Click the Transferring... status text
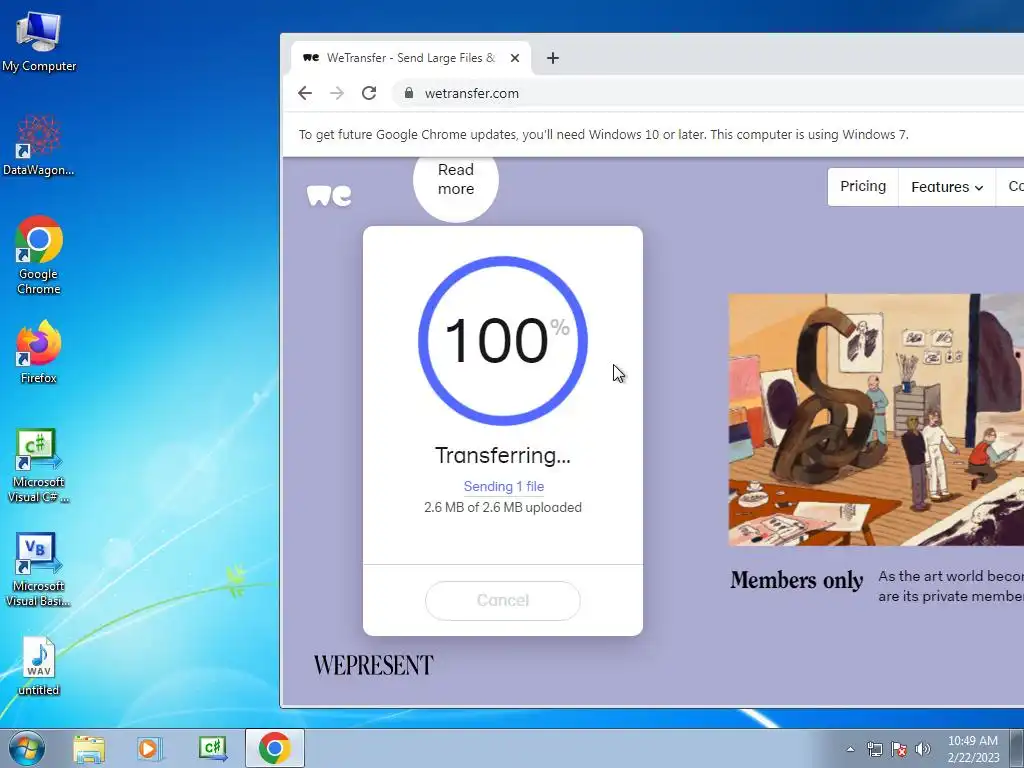 tap(503, 455)
